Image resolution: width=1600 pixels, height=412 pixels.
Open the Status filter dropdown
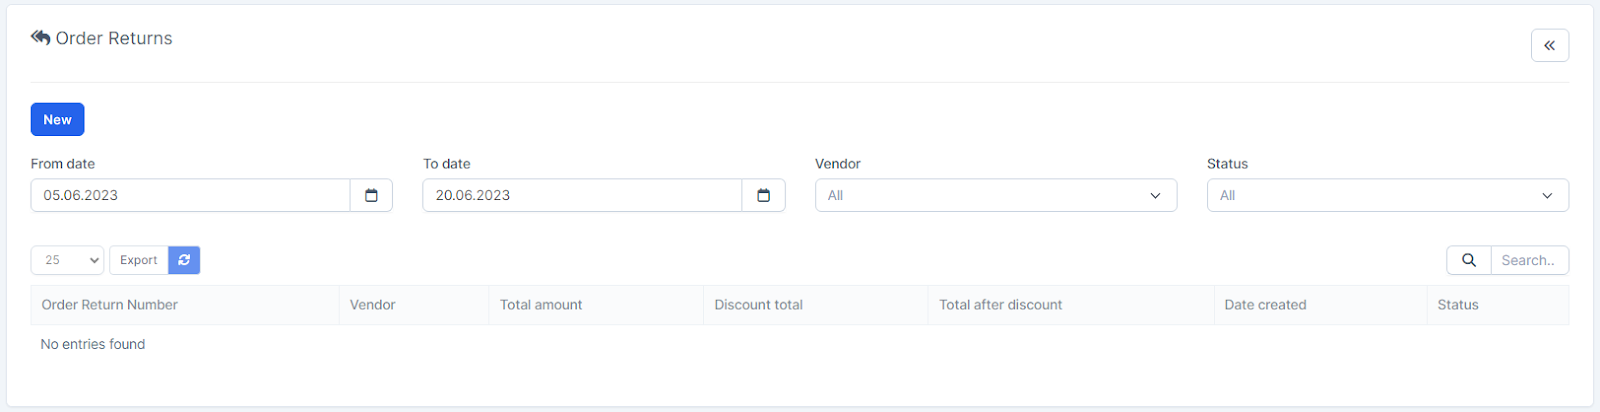1387,196
